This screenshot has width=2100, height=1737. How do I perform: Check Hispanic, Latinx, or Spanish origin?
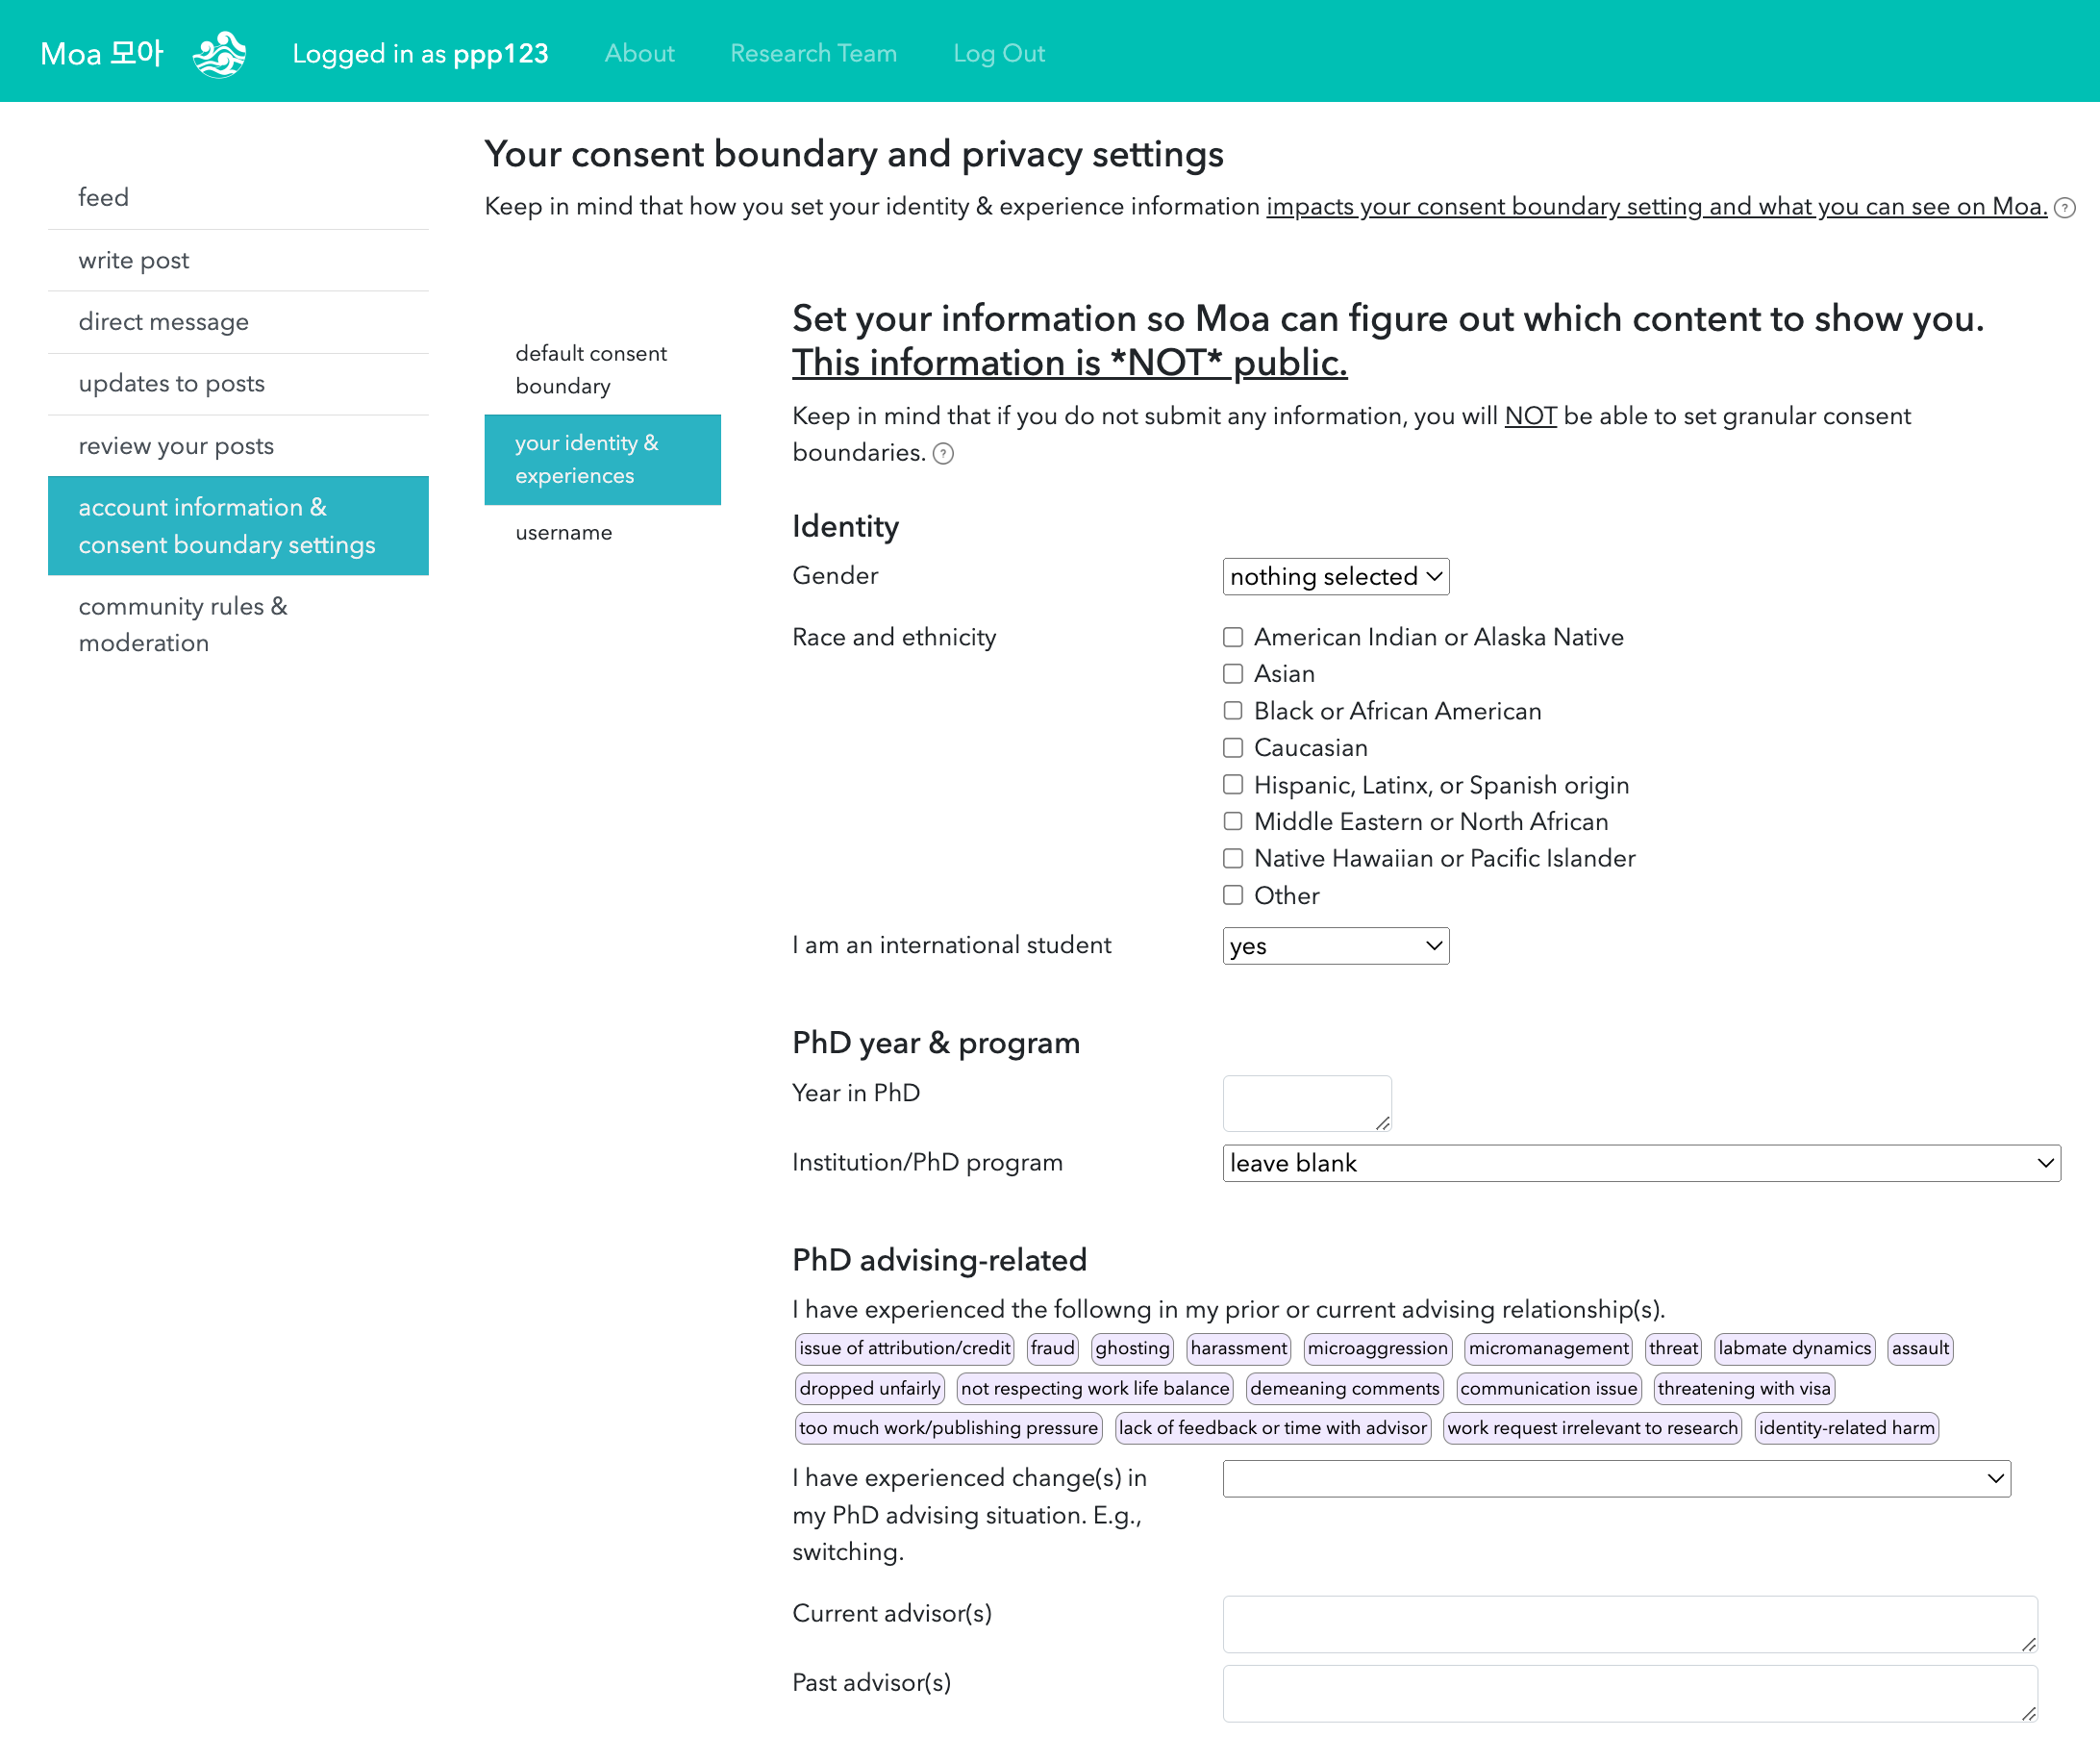1233,785
